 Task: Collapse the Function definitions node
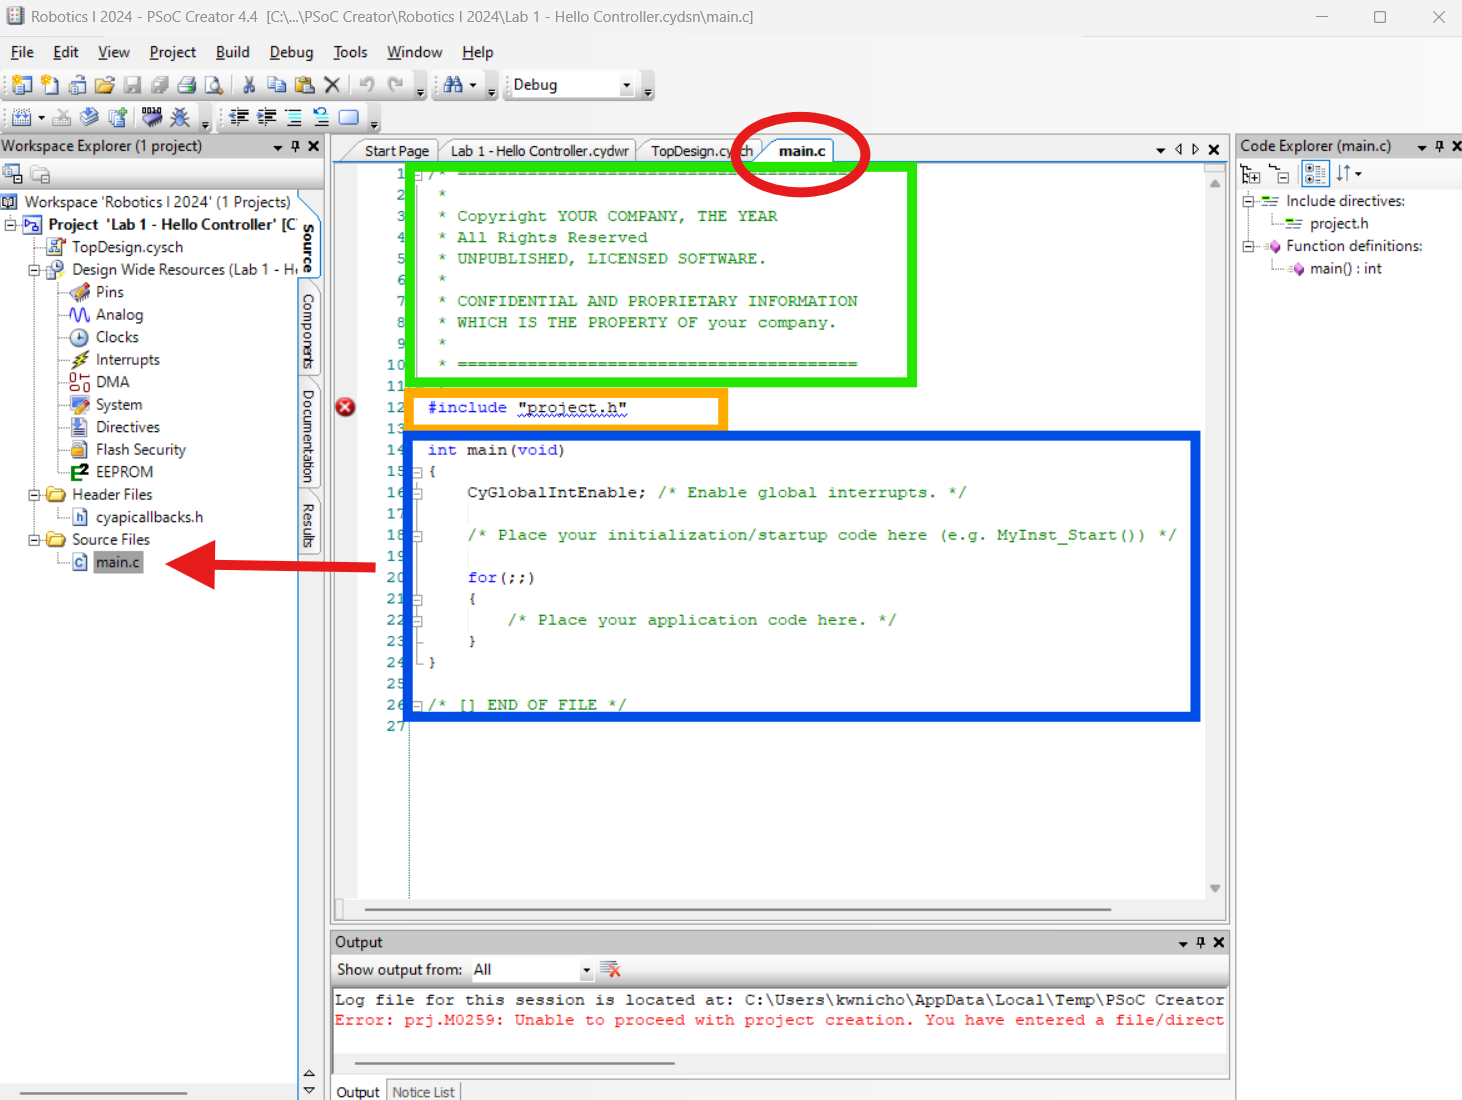pyautogui.click(x=1248, y=246)
